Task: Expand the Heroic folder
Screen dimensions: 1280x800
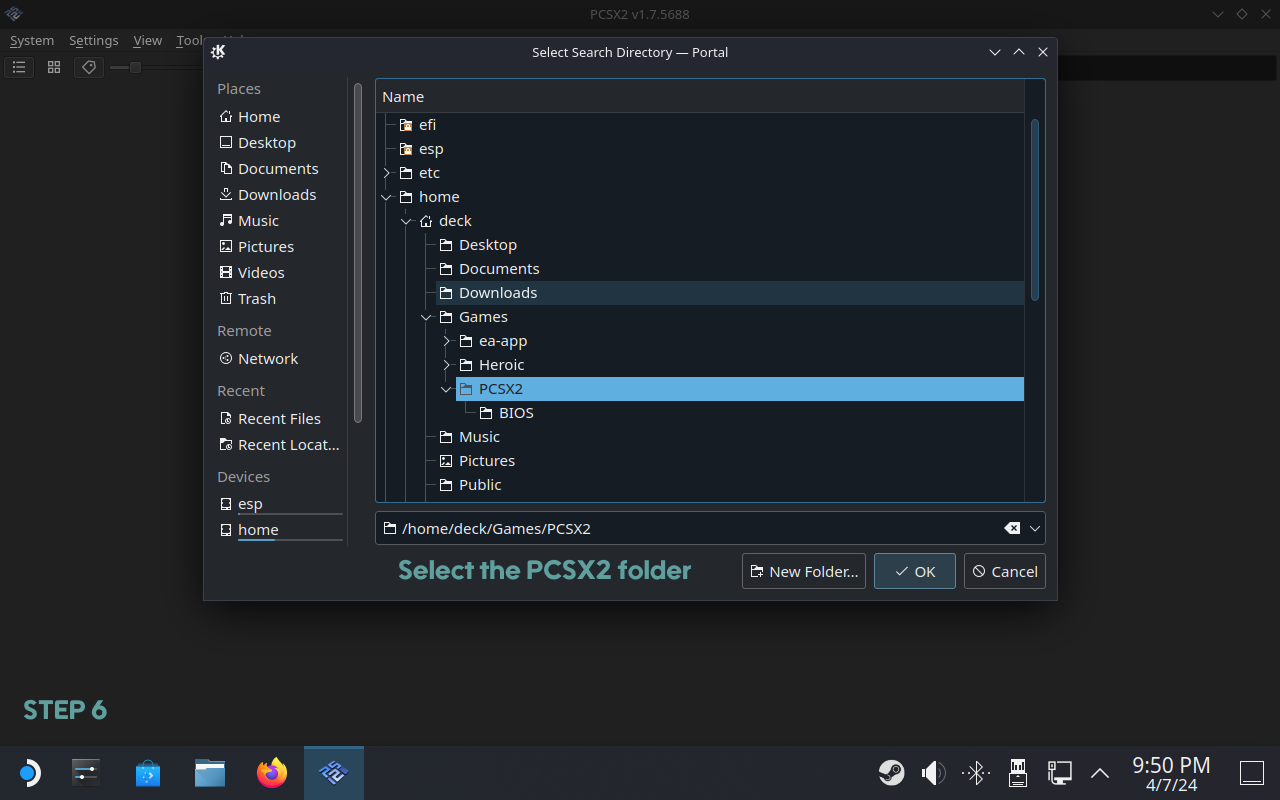Action: pyautogui.click(x=447, y=365)
